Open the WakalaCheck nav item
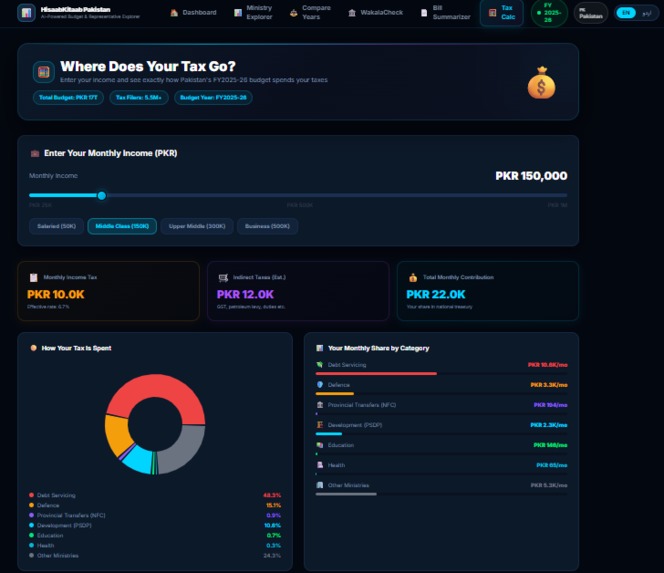This screenshot has width=664, height=573. pos(375,13)
